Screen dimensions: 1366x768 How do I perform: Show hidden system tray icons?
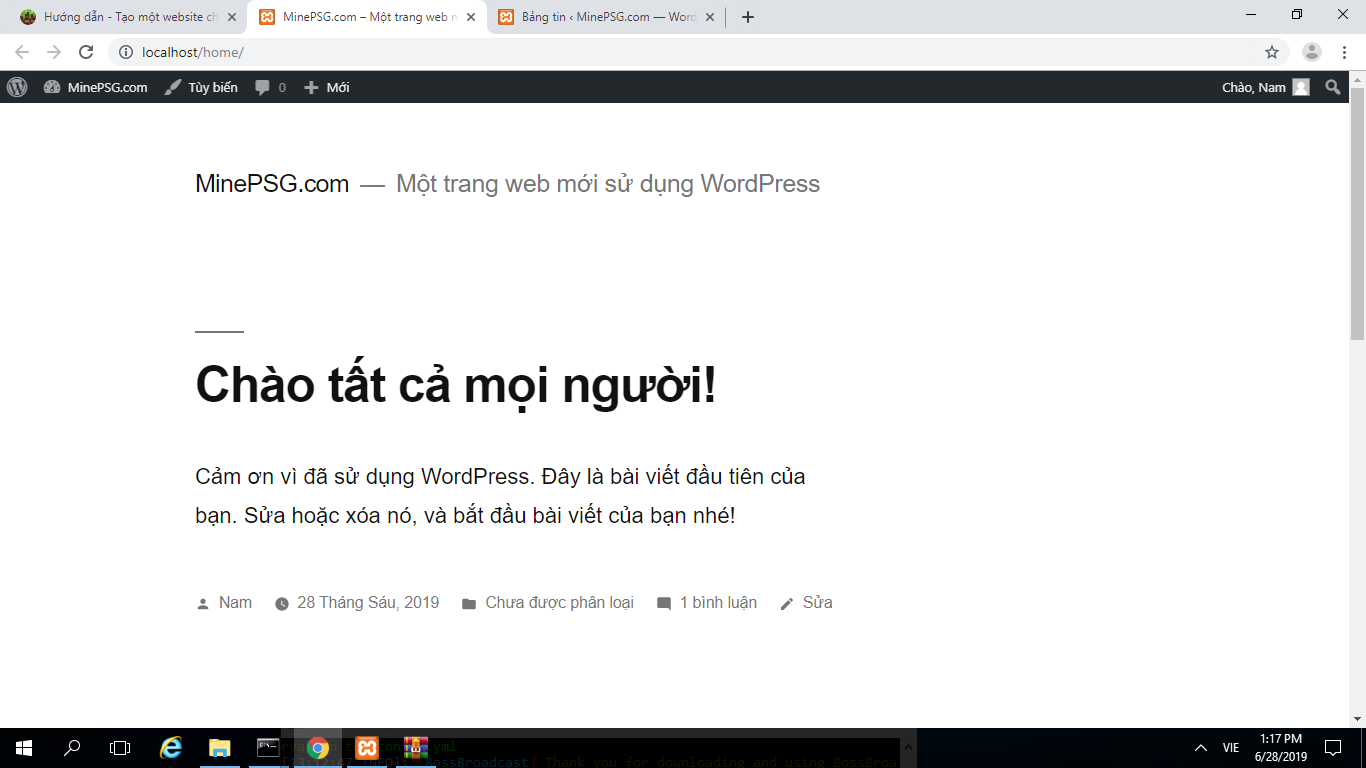pyautogui.click(x=1201, y=747)
